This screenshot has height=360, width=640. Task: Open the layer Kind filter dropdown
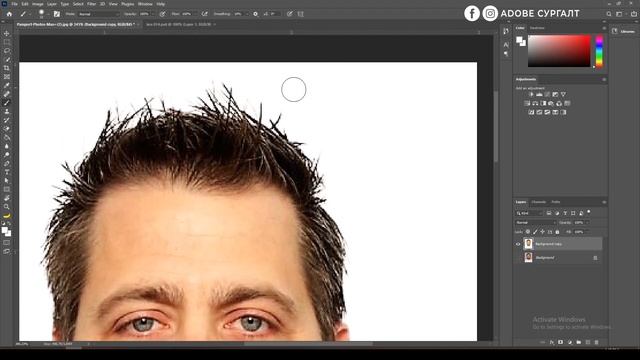[x=529, y=213]
